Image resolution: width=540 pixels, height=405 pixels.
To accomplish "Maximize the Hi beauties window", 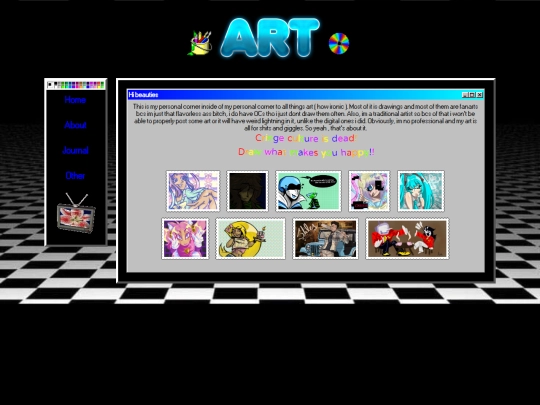I will click(472, 95).
